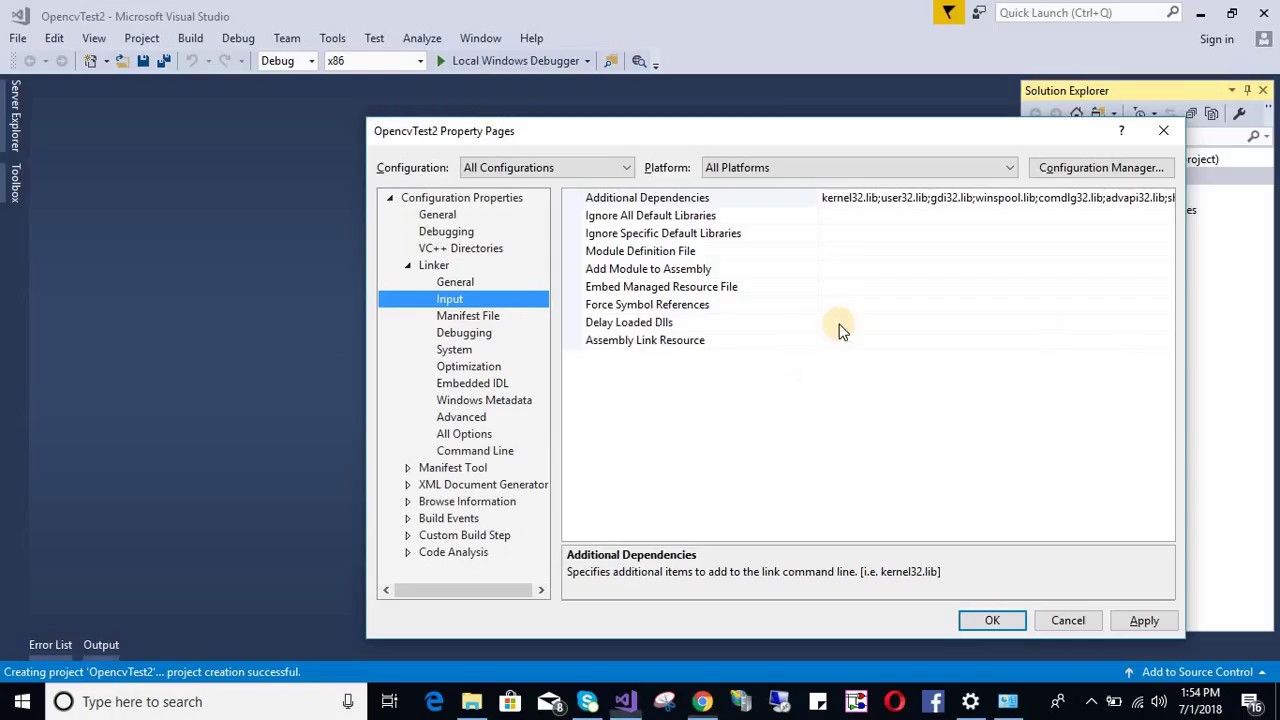Click the help question mark in Property Pages

[x=1121, y=131]
